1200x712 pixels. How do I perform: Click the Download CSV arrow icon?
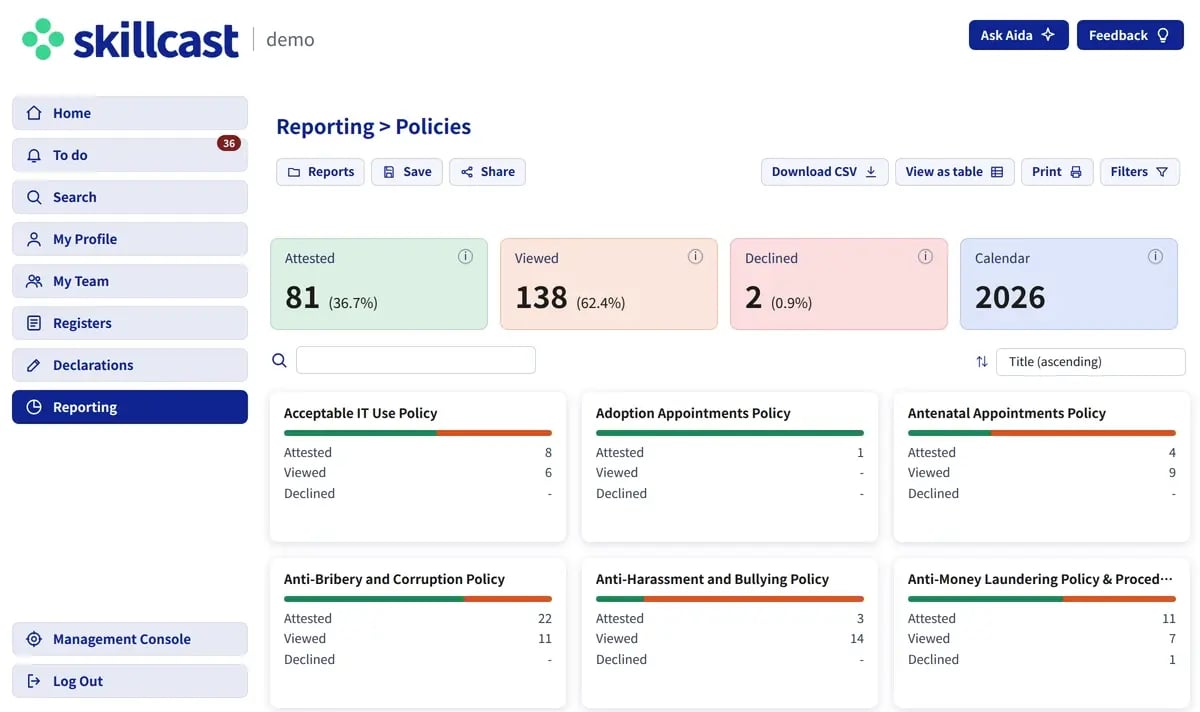[x=871, y=172]
